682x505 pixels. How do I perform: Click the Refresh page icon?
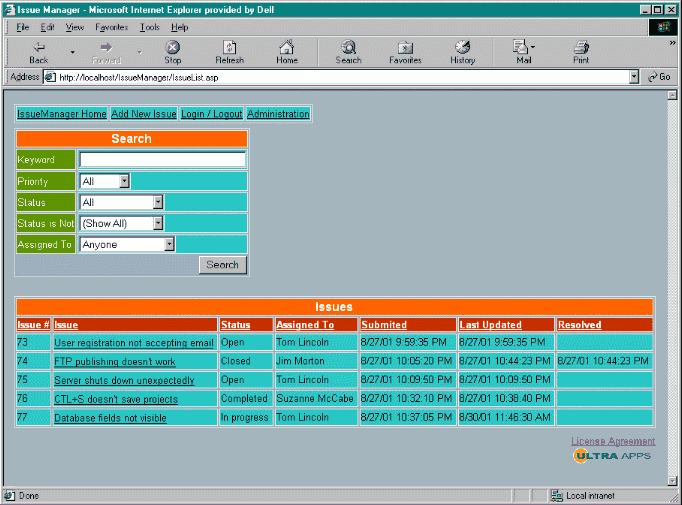pos(229,47)
